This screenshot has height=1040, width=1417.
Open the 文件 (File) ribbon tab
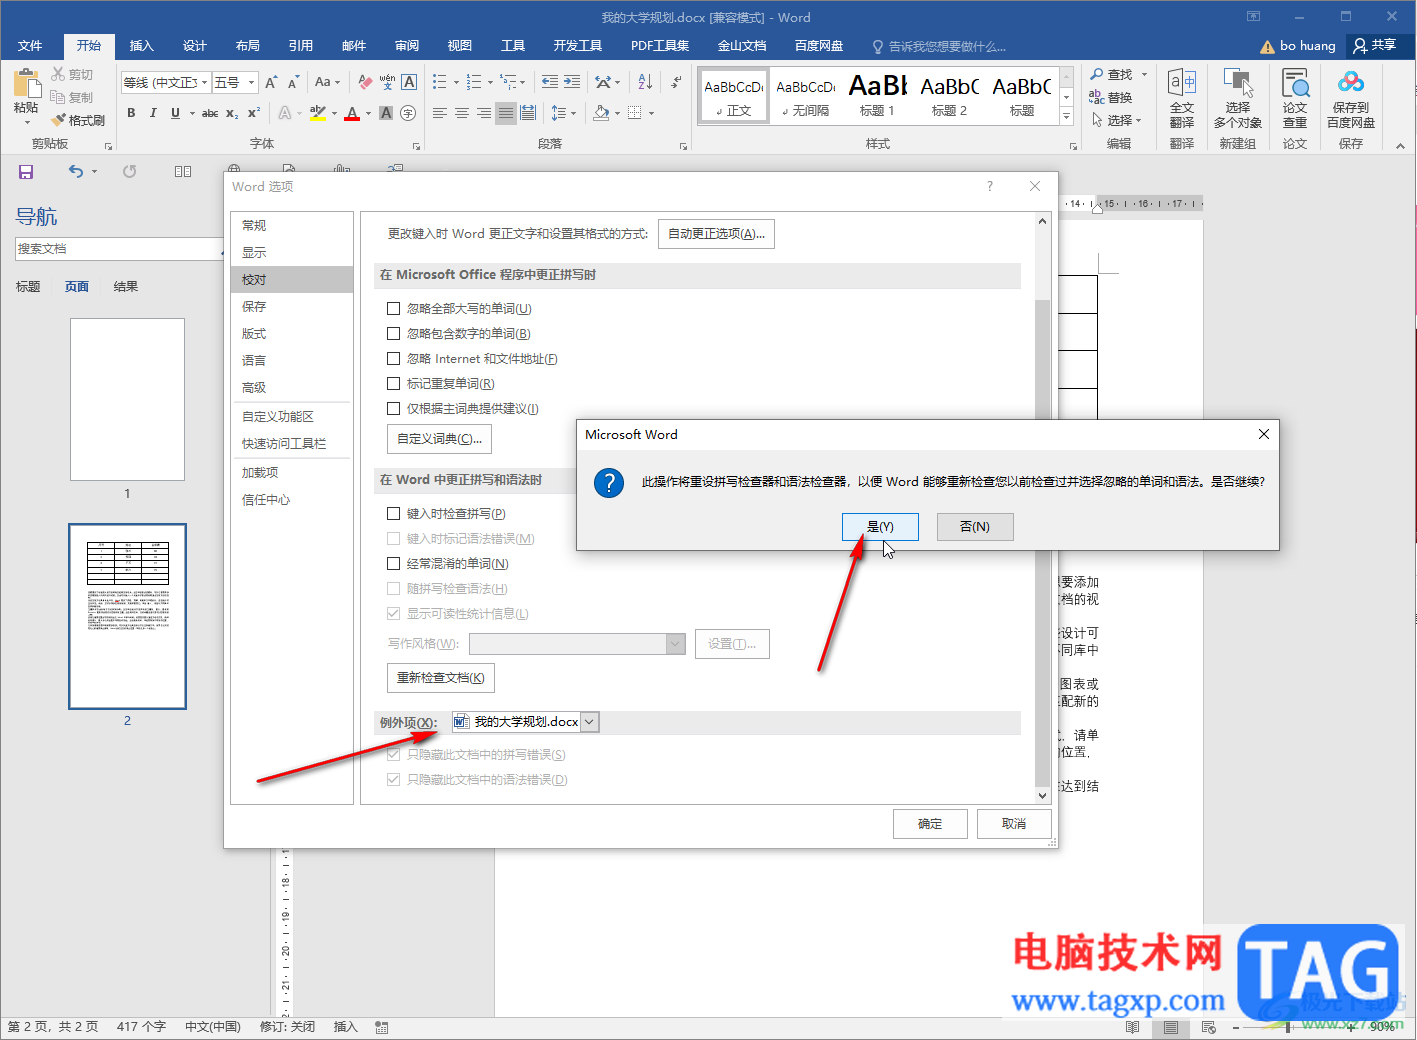[x=30, y=46]
